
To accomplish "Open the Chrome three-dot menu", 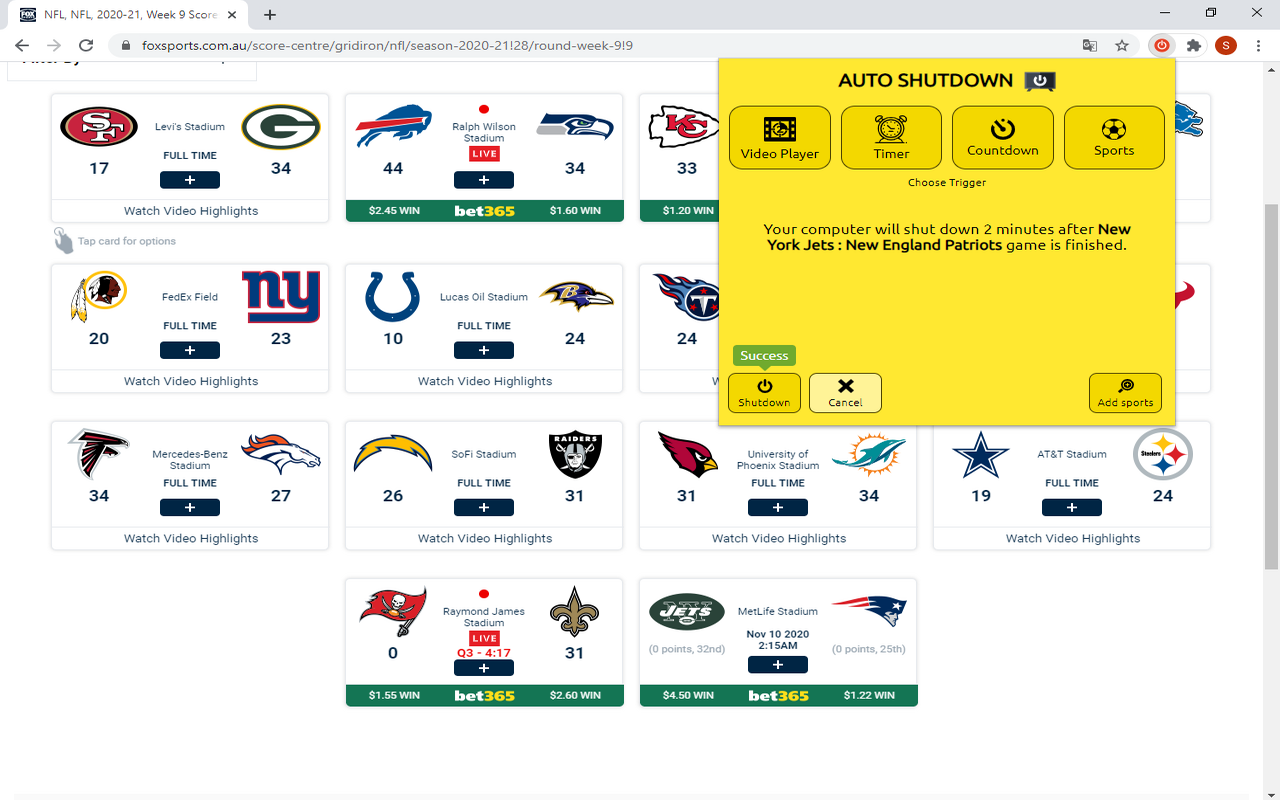I will (1258, 45).
